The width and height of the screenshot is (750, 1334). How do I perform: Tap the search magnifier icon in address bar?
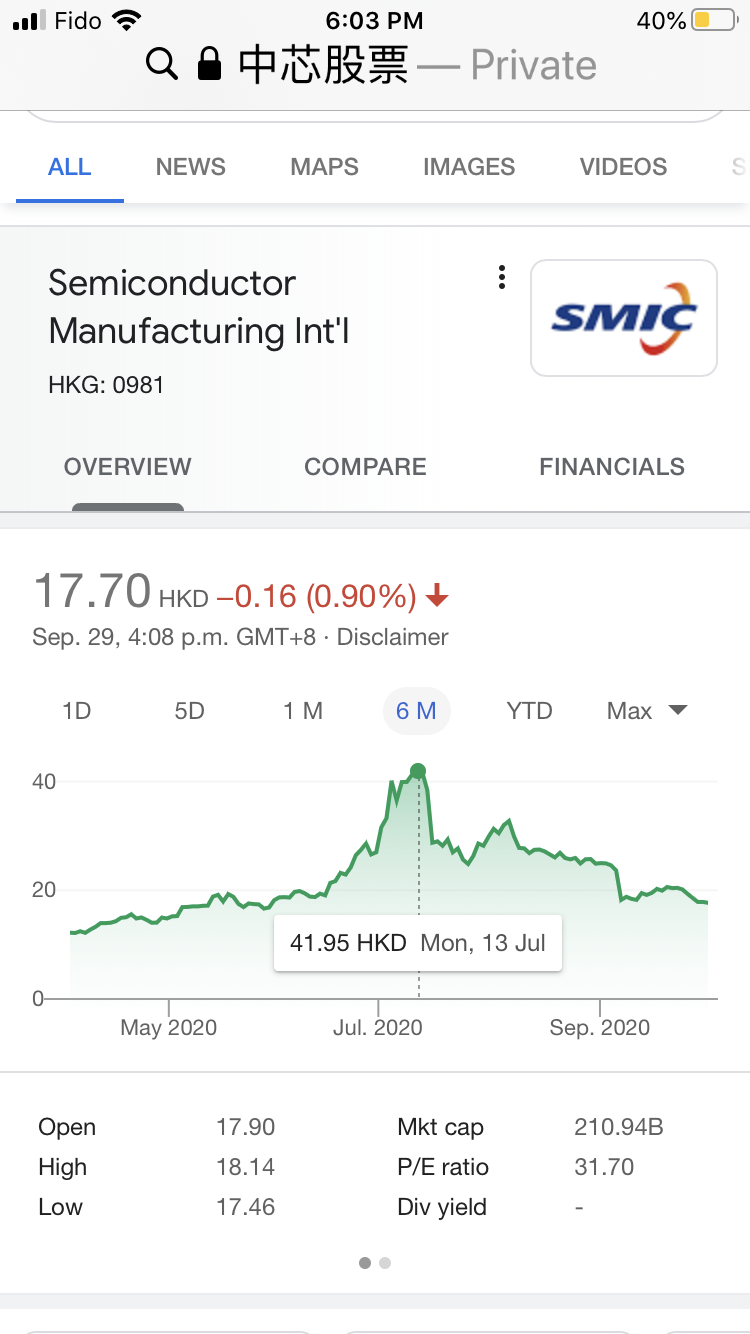tap(161, 65)
